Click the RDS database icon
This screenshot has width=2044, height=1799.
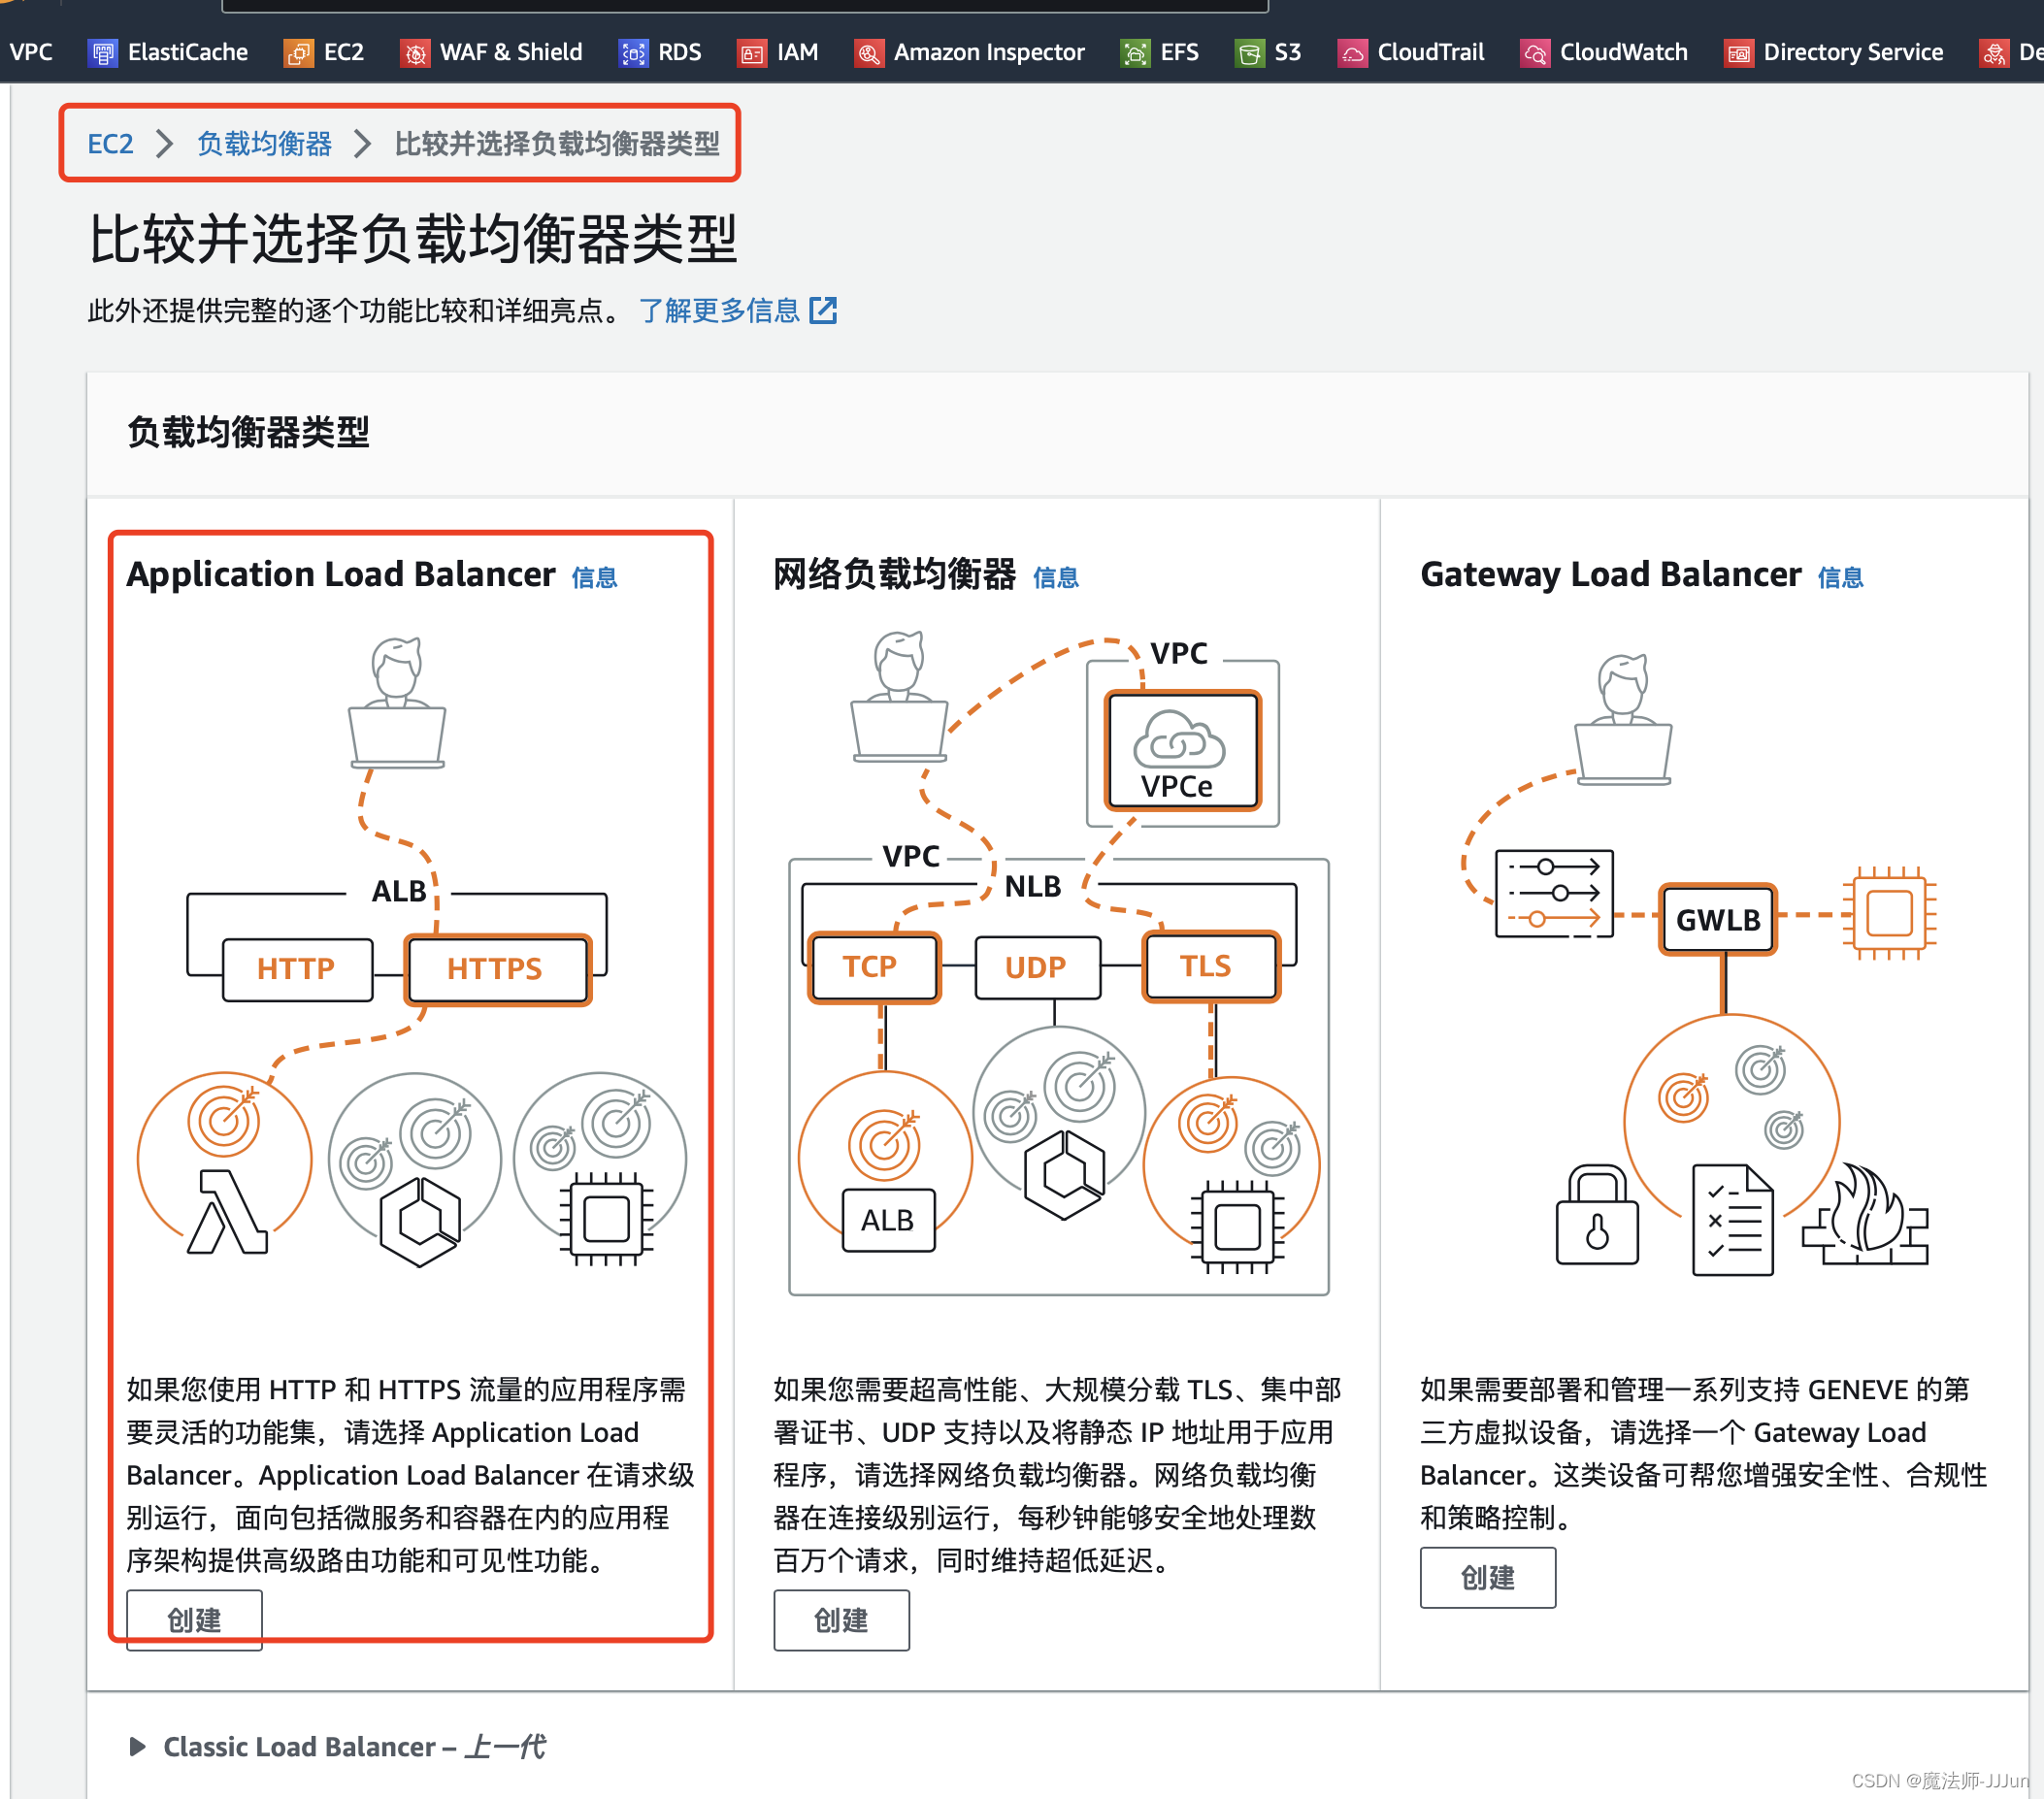[x=633, y=53]
